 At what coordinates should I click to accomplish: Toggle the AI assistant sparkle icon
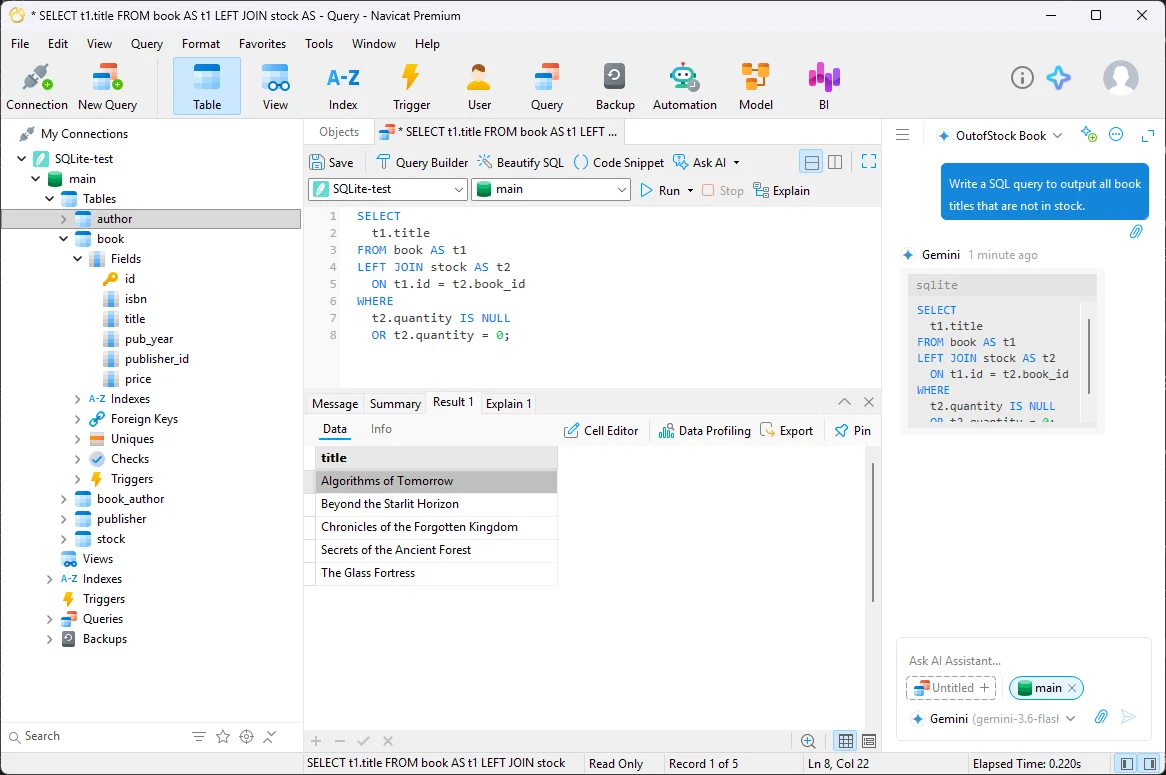pos(1058,77)
